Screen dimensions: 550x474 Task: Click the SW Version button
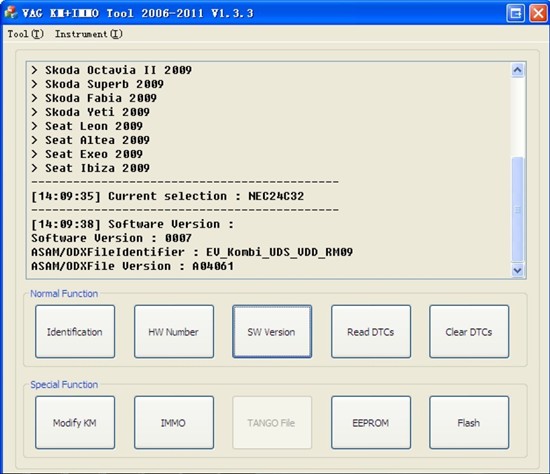272,332
